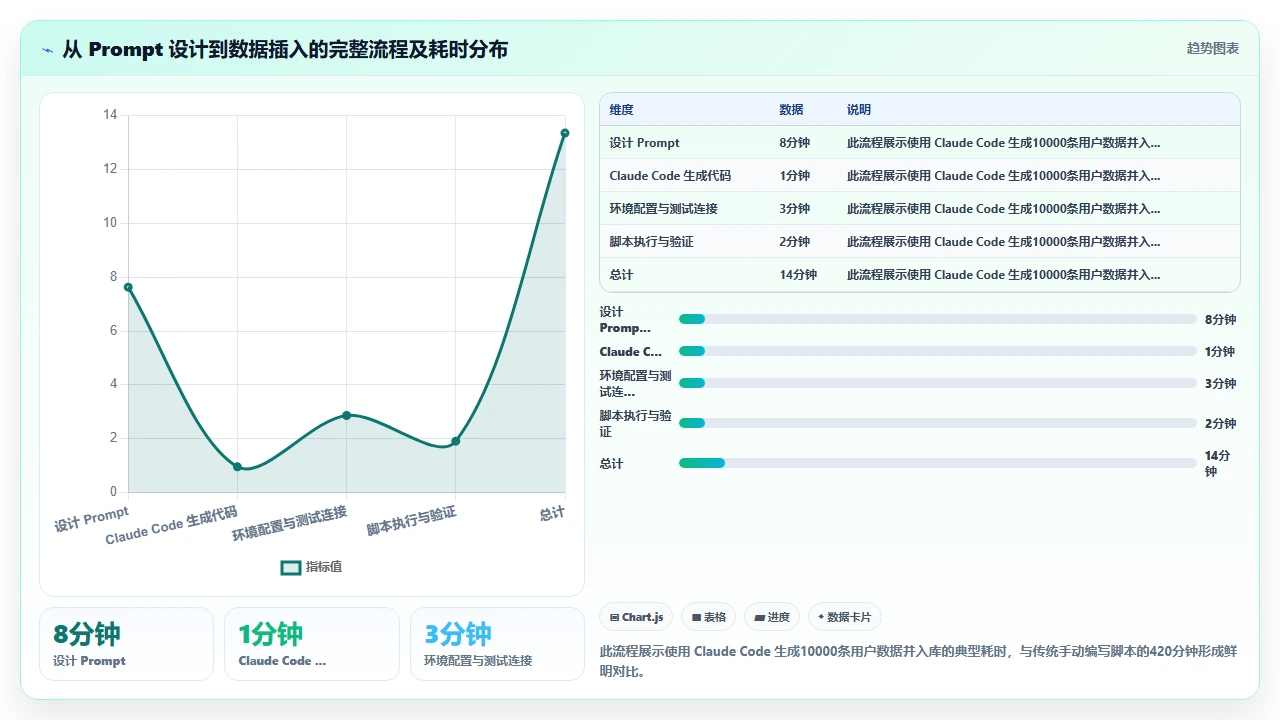1280x720 pixels.
Task: Click the 指标值 legend label
Action: pos(324,567)
